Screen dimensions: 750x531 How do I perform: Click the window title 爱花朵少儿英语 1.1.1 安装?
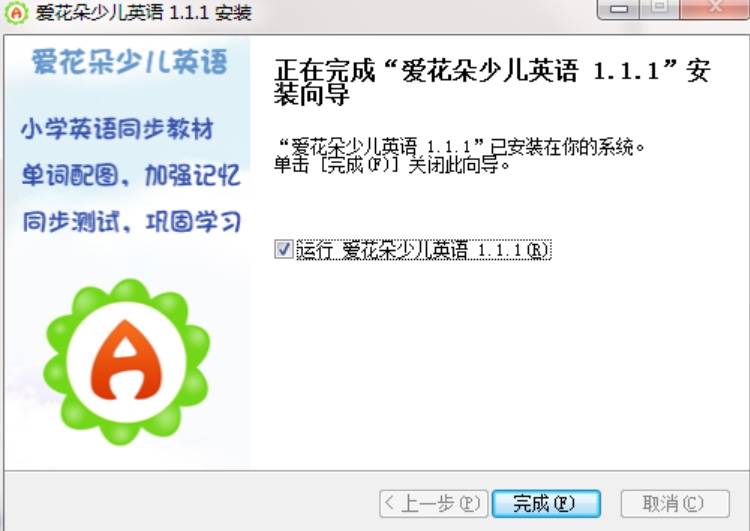pos(143,12)
